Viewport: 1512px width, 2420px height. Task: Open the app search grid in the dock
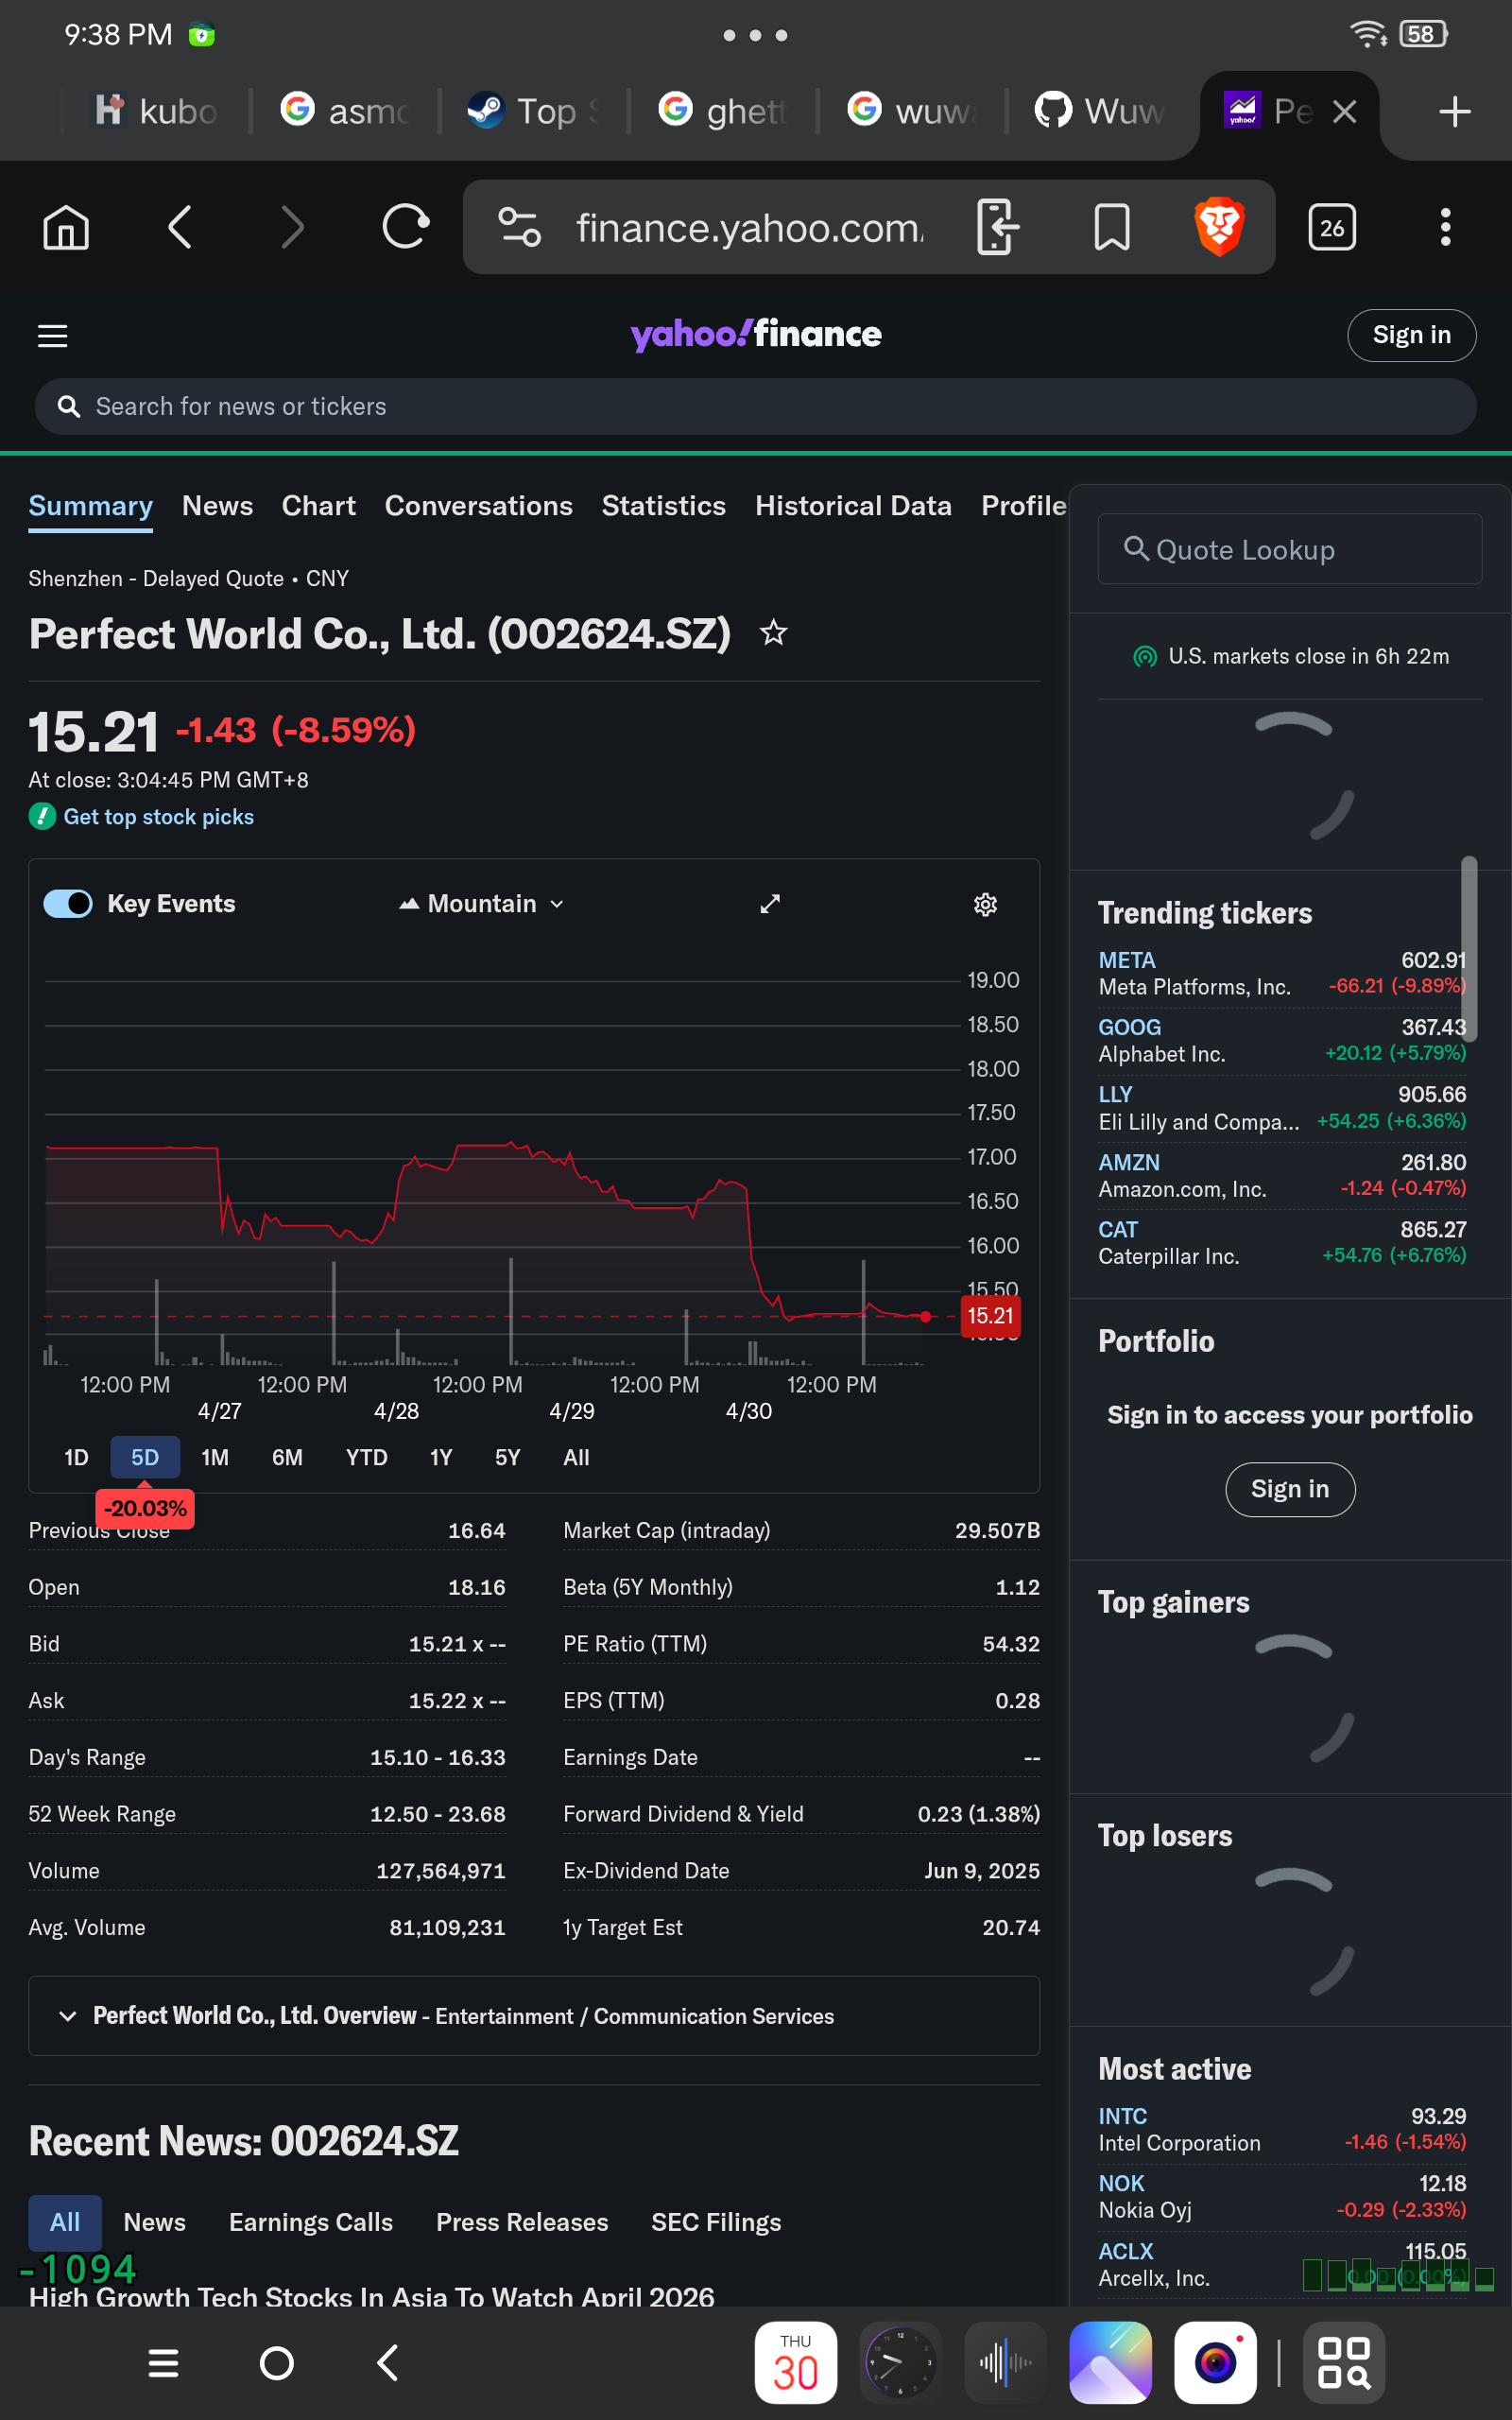pos(1344,2362)
